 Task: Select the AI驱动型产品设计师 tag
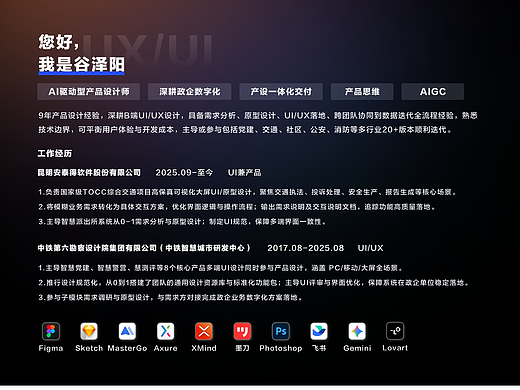(89, 92)
